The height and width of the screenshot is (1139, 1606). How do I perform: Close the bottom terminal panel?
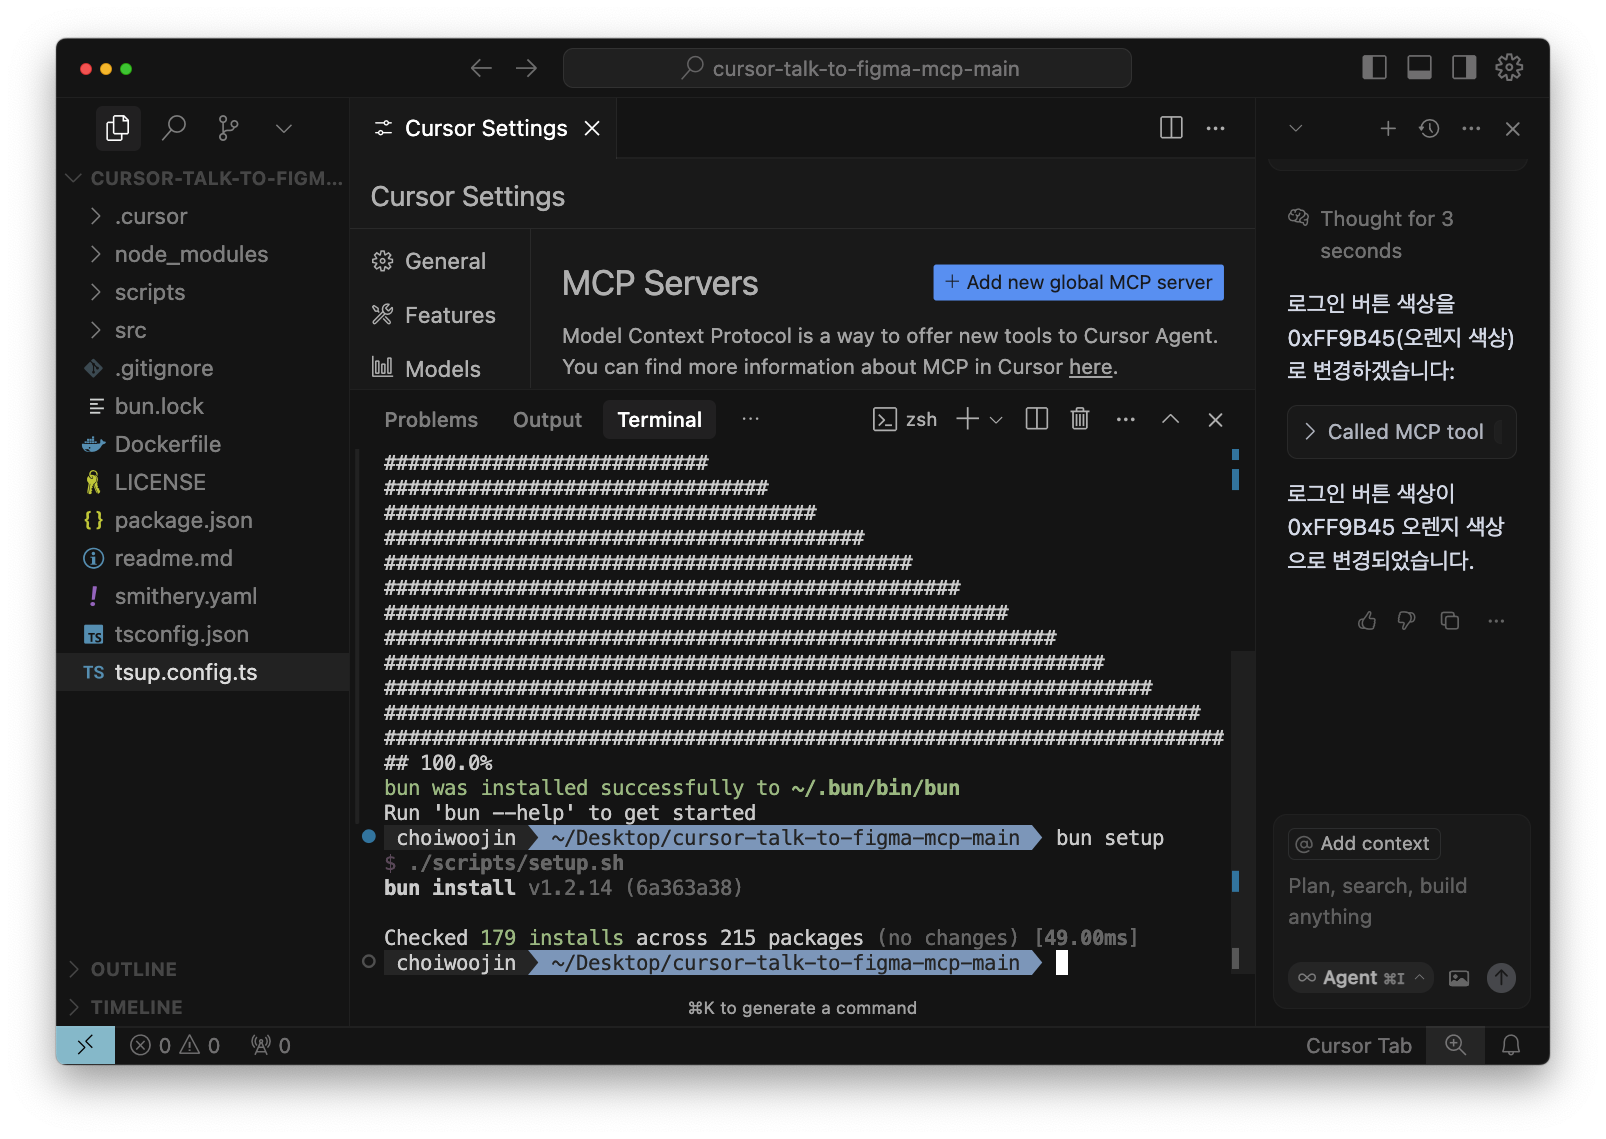click(1215, 420)
